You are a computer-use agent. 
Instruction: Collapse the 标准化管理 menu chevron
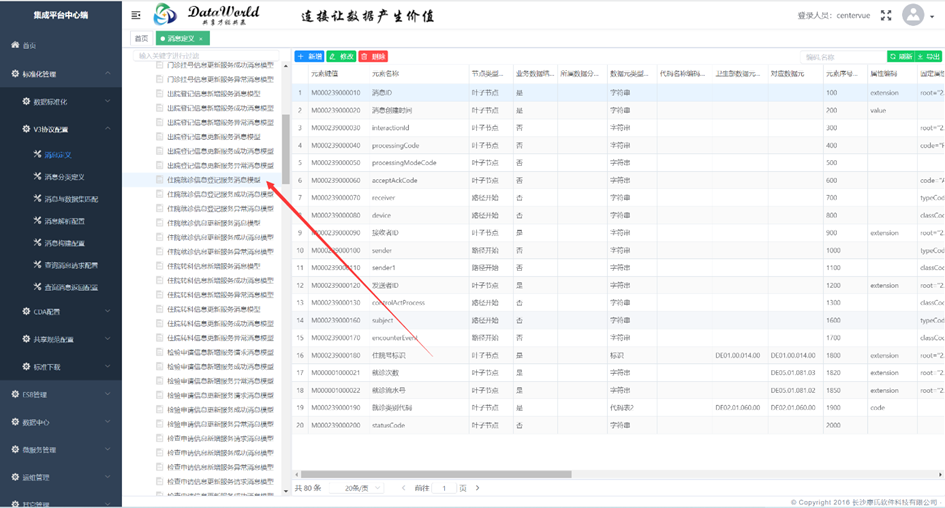(108, 74)
